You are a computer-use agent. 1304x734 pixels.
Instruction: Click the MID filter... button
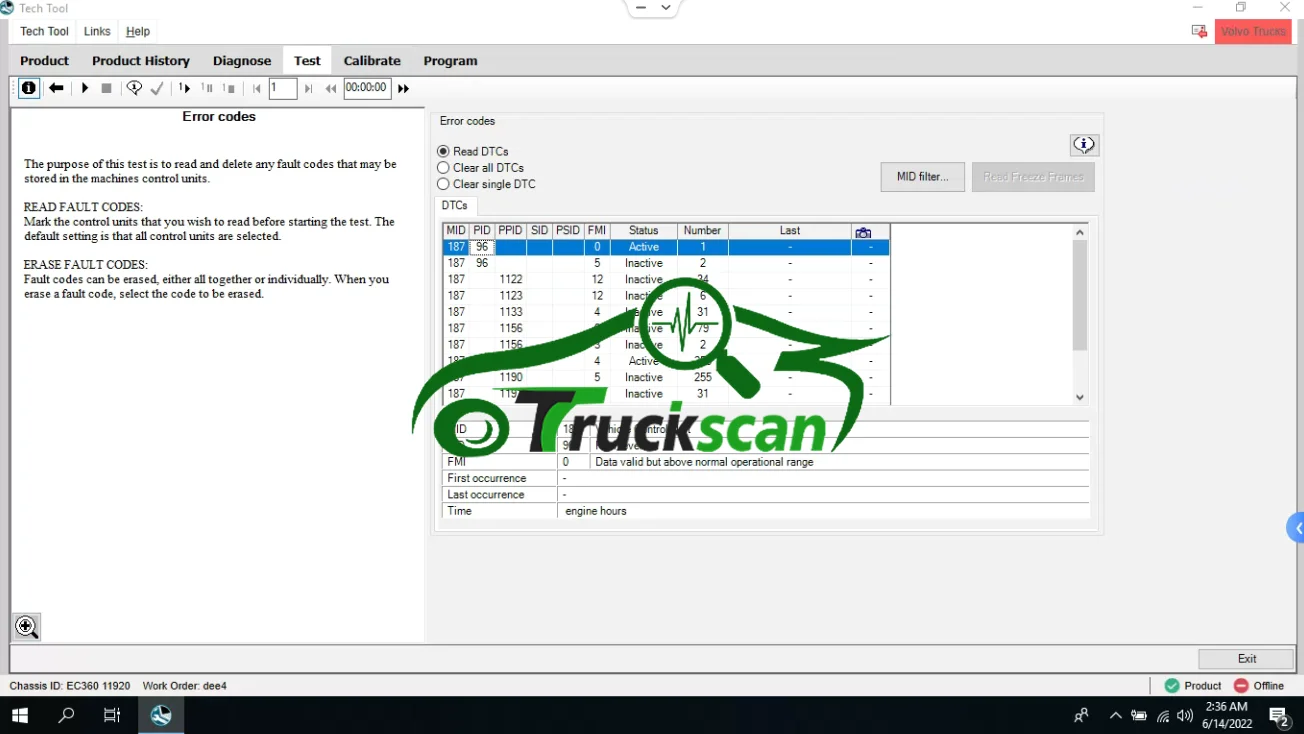tap(922, 177)
